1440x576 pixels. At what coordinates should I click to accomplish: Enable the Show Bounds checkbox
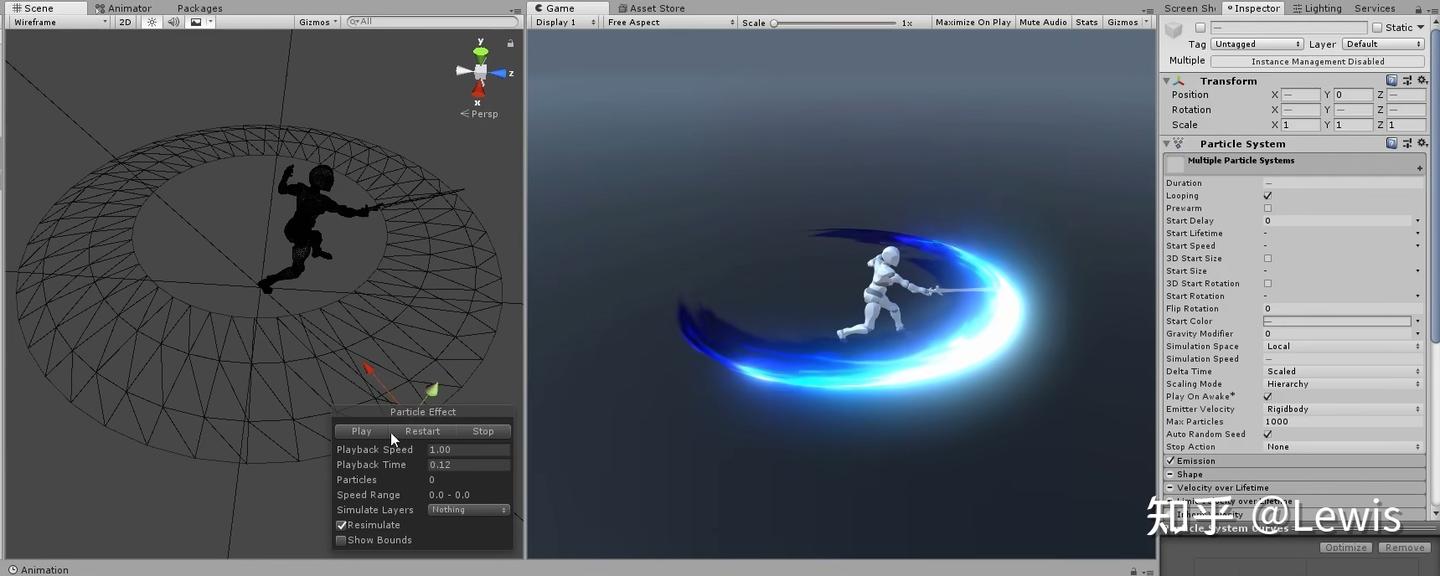(x=341, y=540)
